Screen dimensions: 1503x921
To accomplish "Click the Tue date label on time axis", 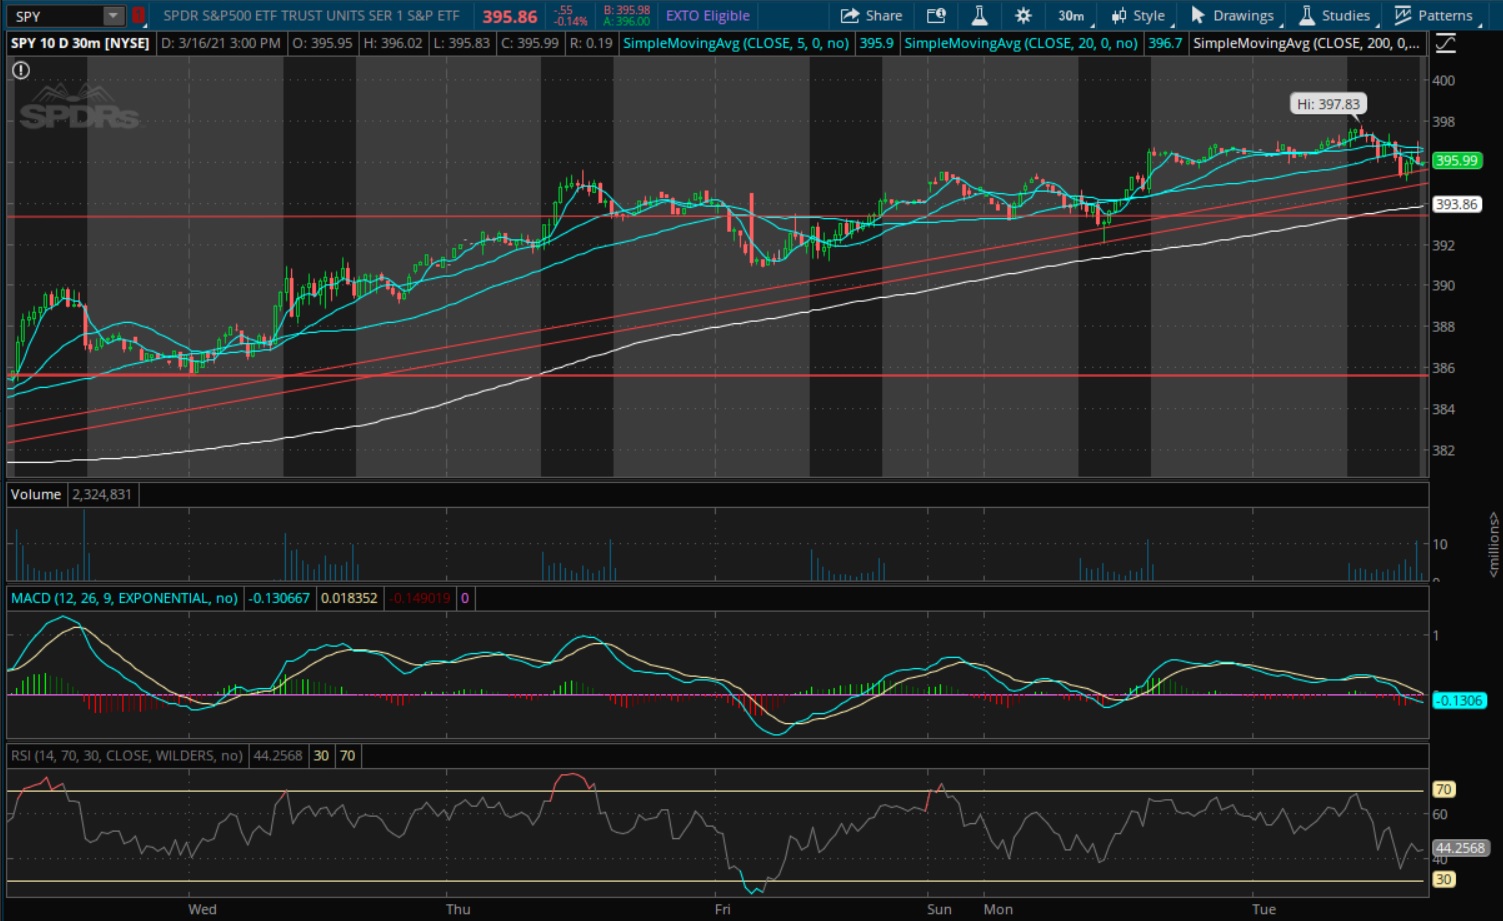I will tap(1264, 909).
